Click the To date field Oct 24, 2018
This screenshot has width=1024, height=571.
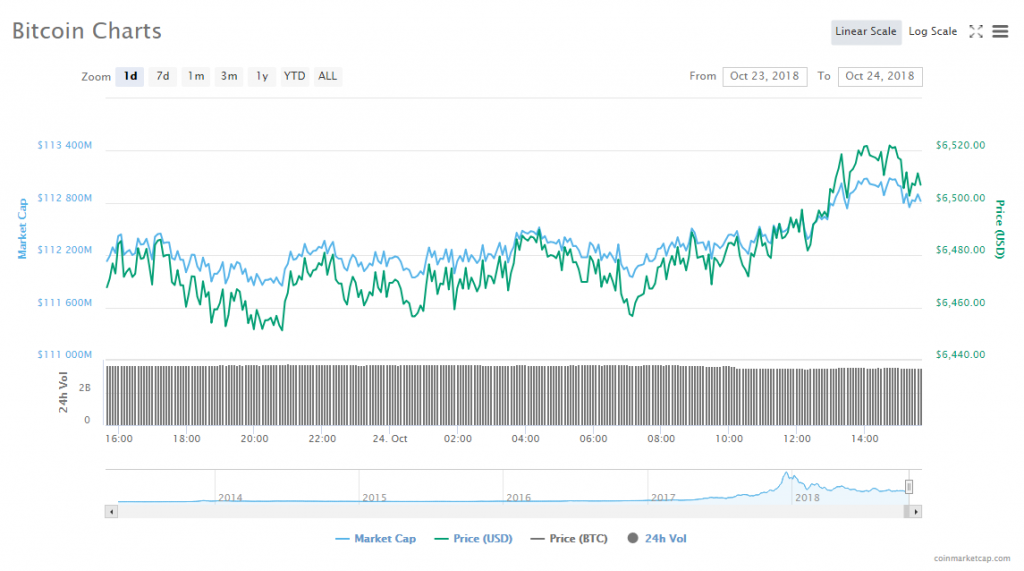point(880,76)
